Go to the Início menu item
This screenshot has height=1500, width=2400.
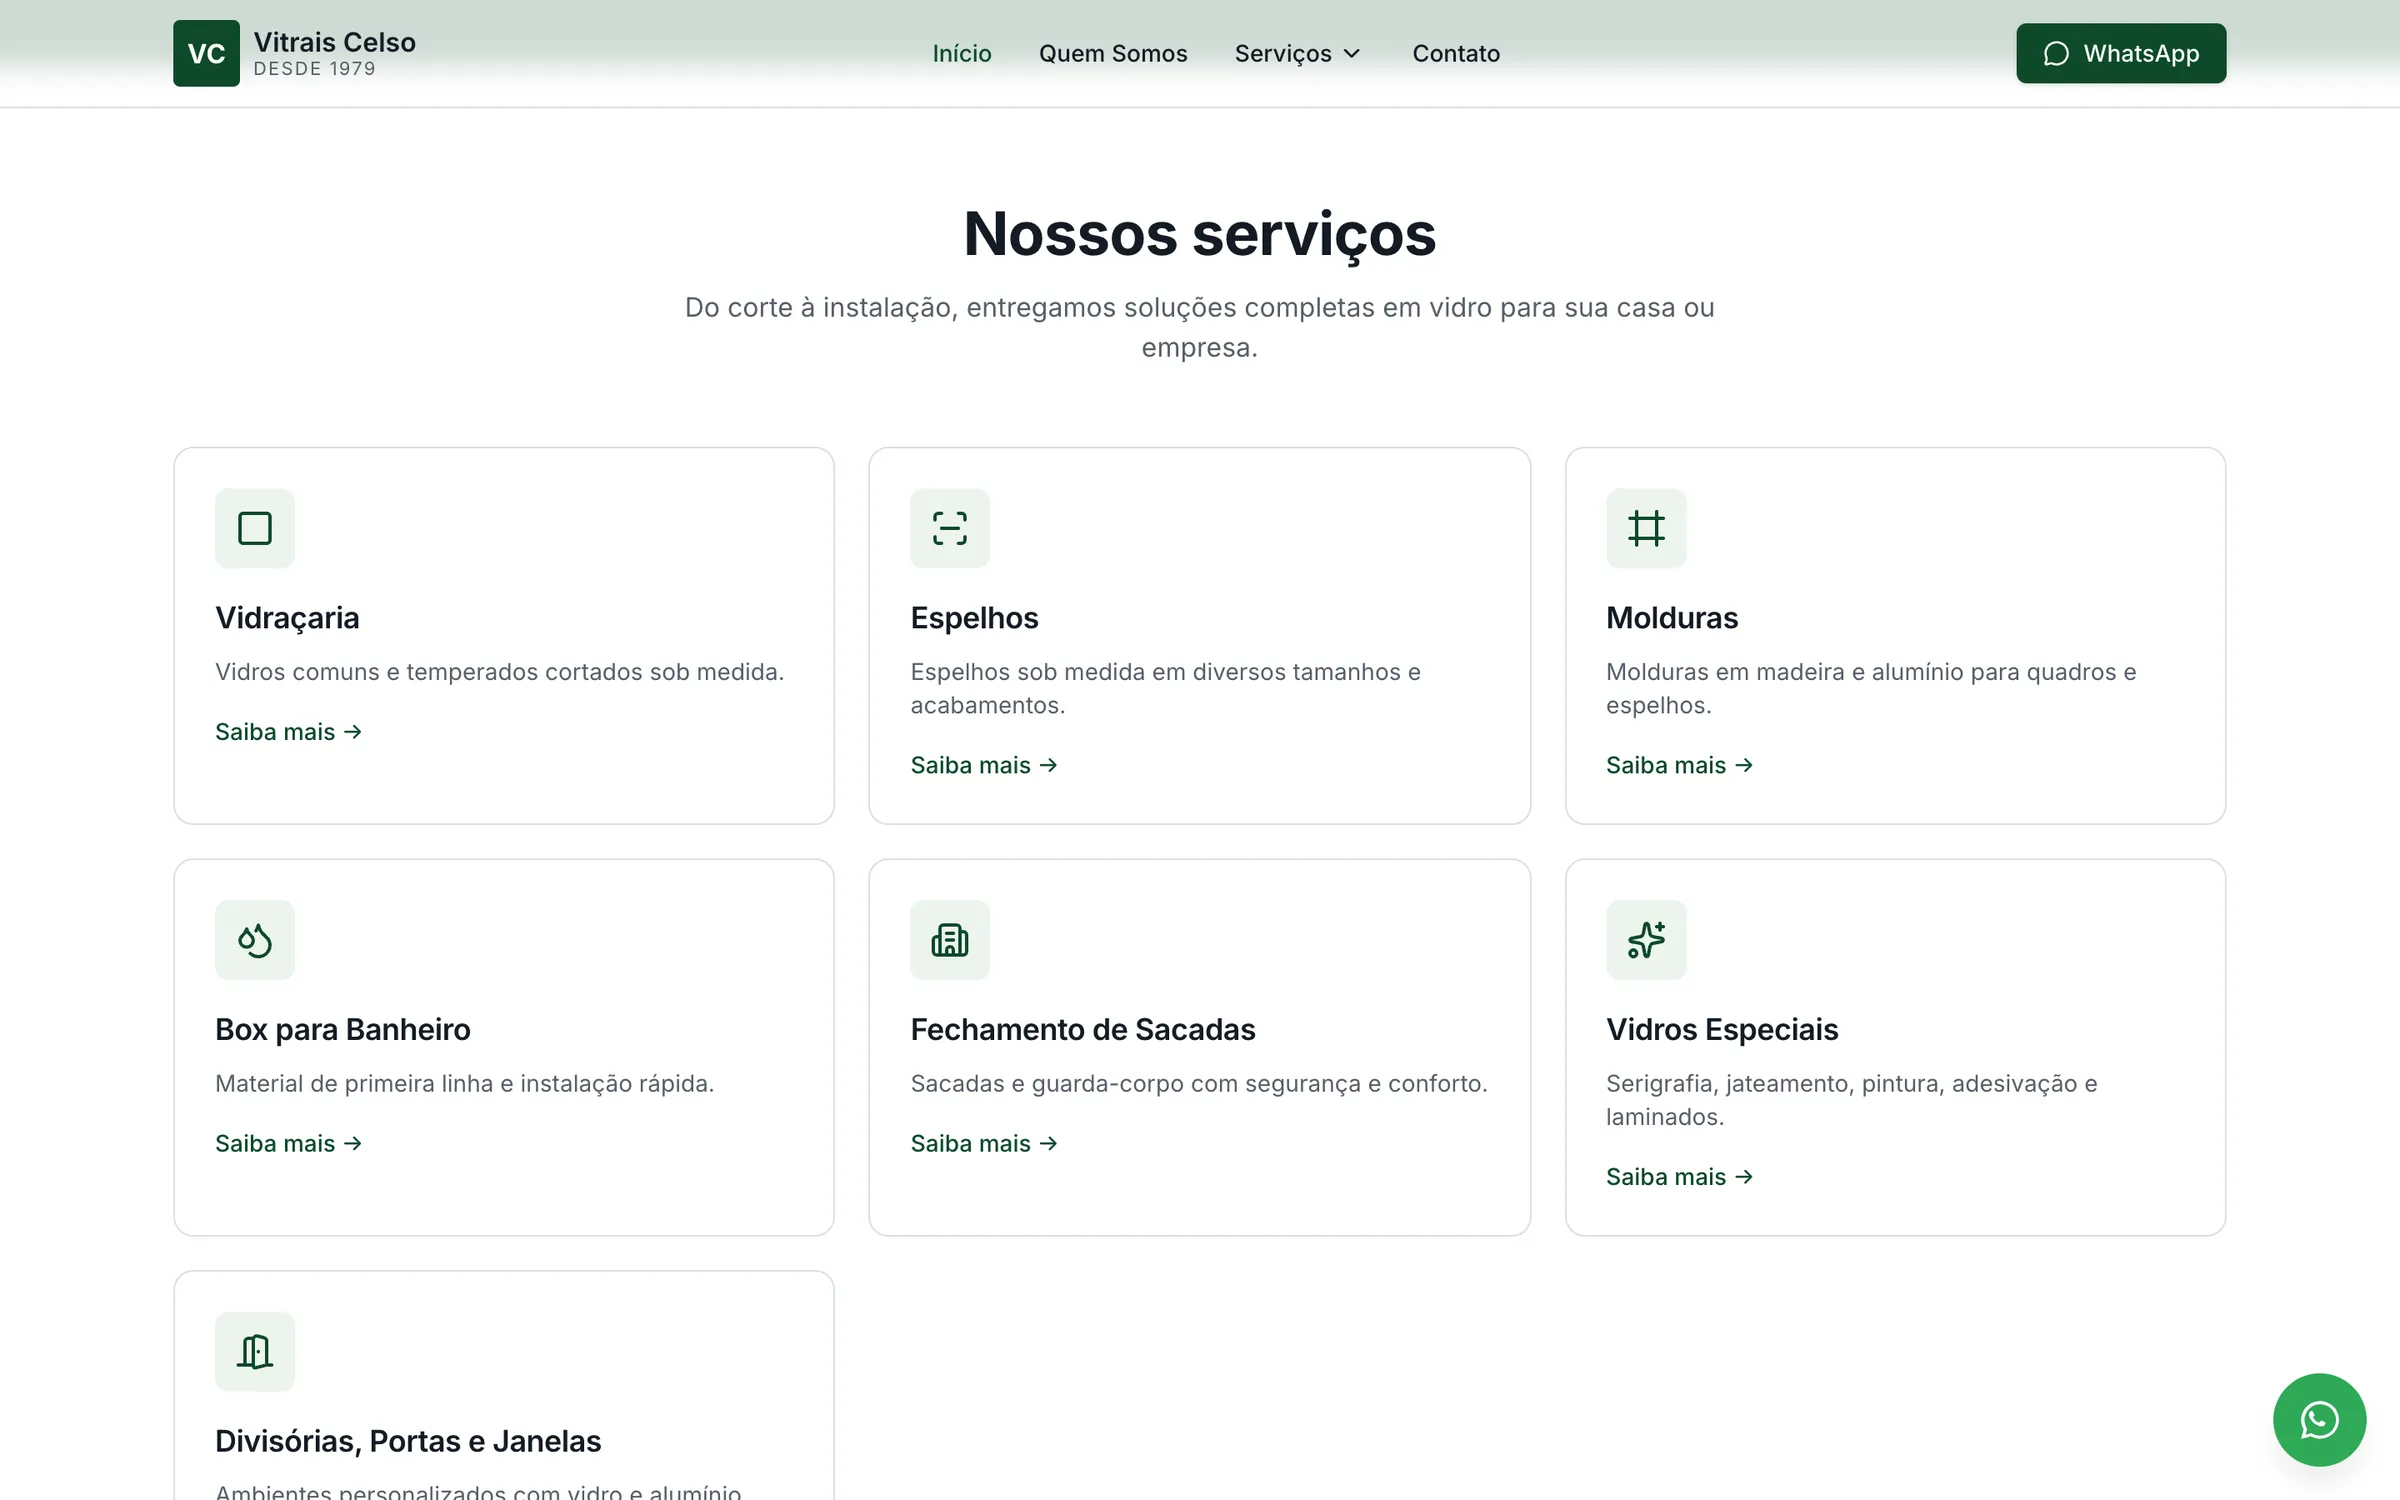coord(962,53)
